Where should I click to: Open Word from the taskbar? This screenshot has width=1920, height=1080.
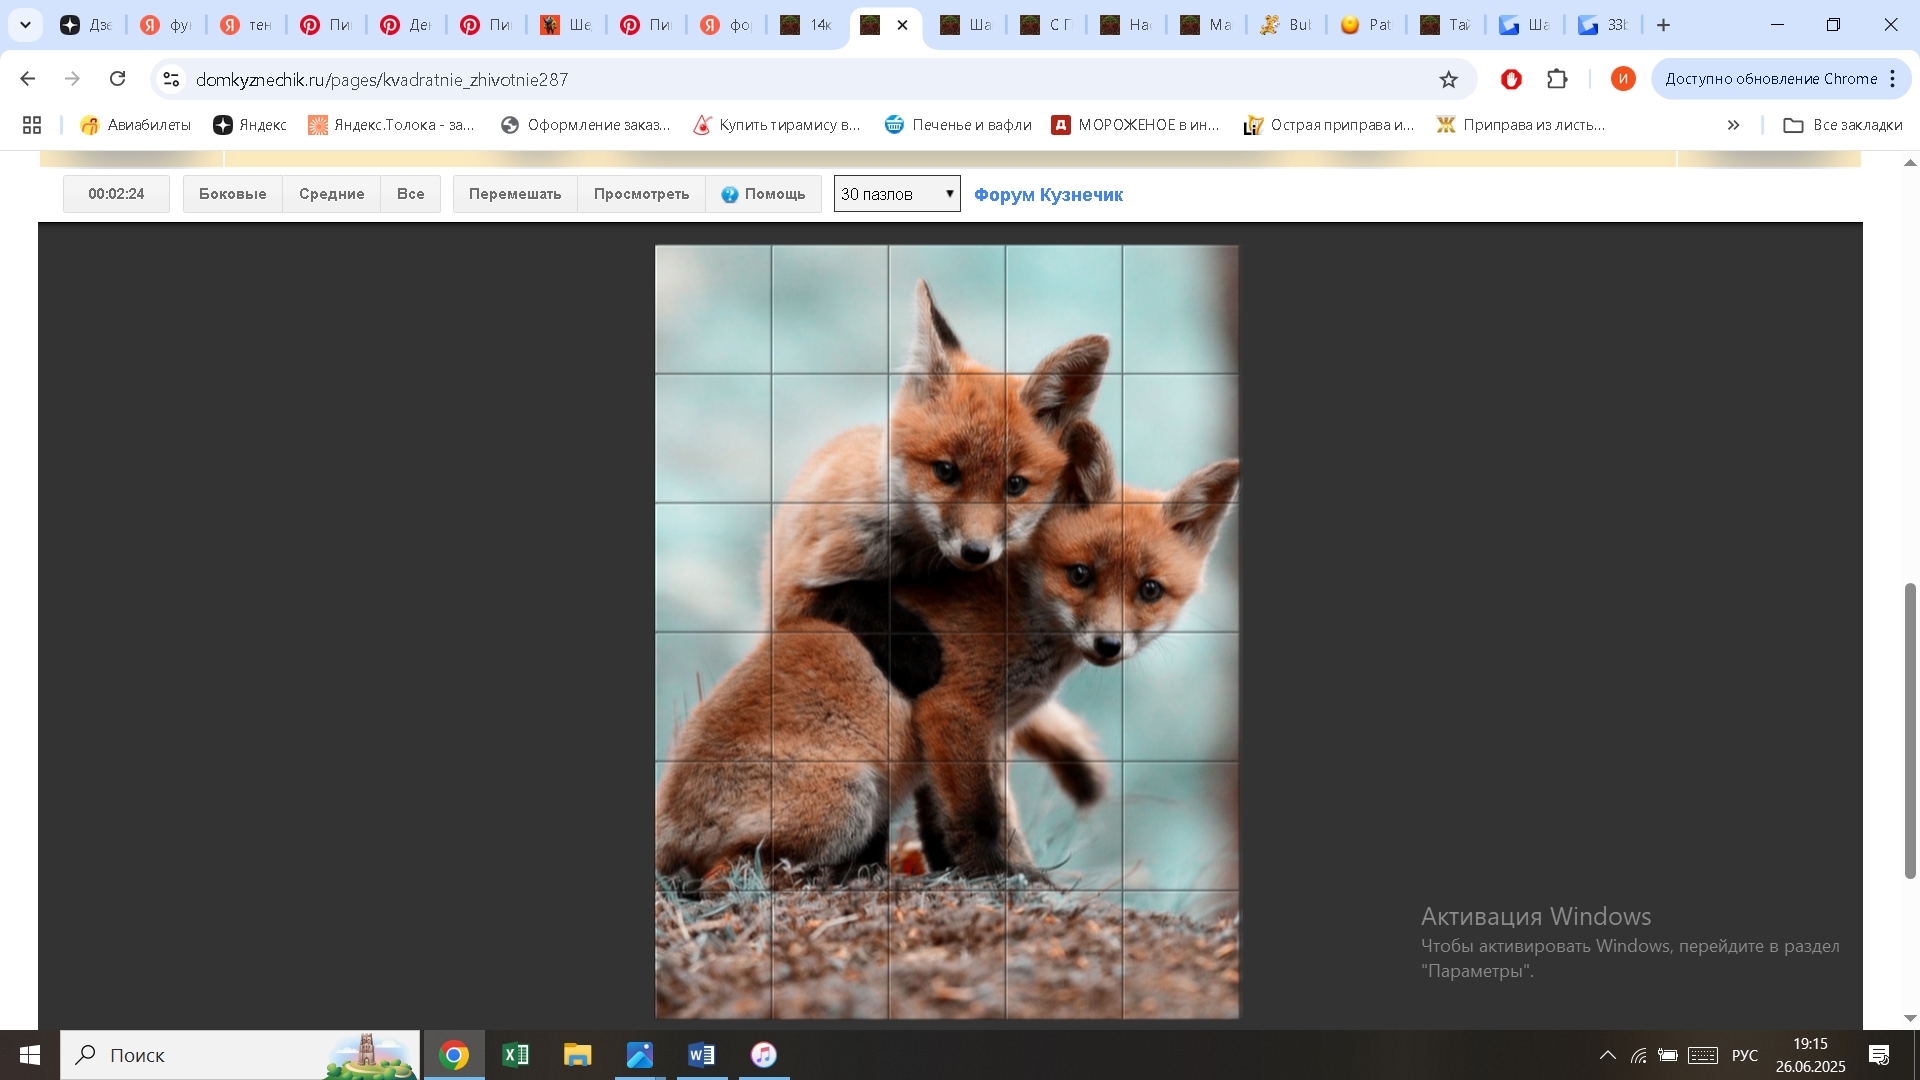point(702,1055)
